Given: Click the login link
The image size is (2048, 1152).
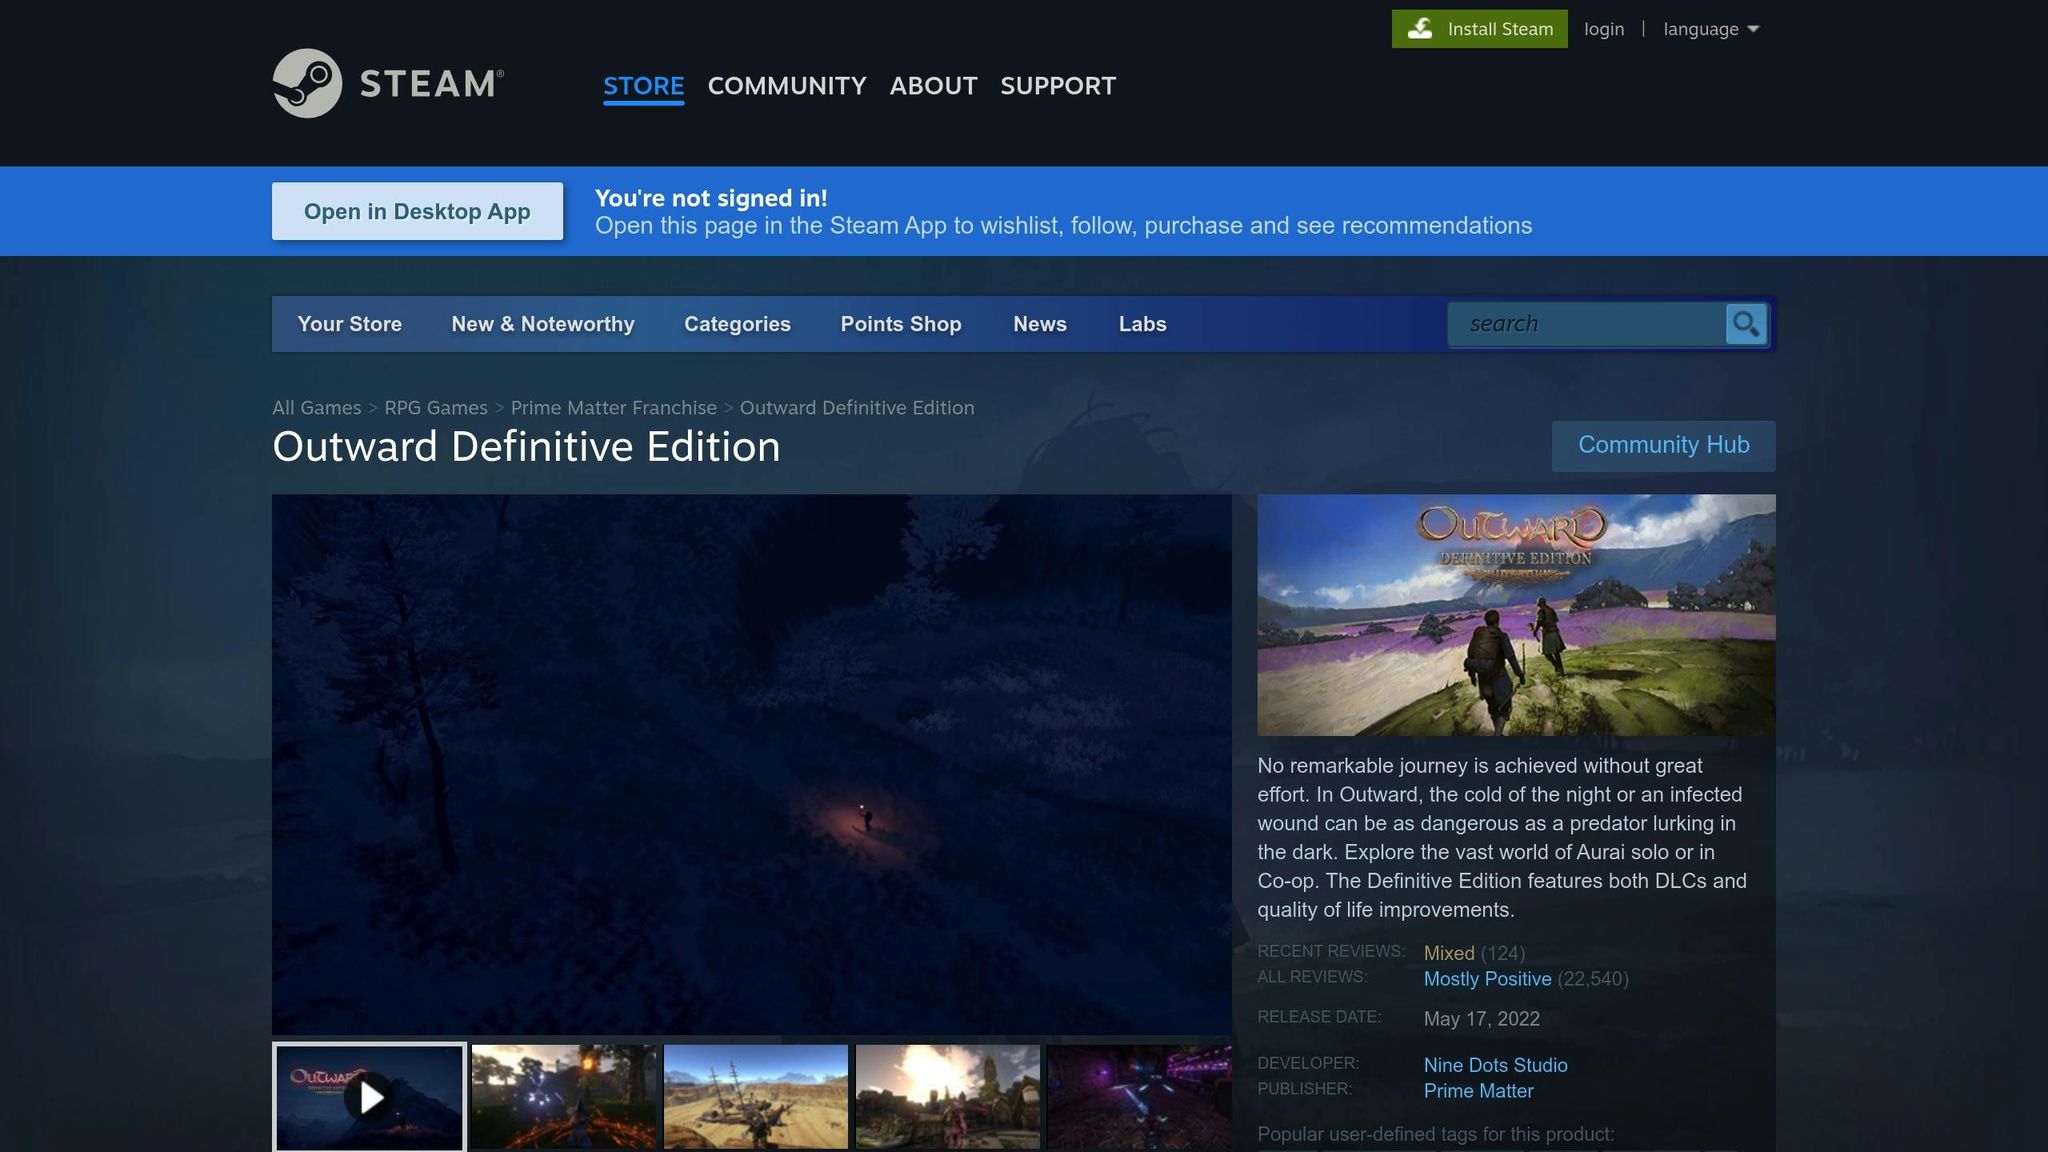Looking at the screenshot, I should click(1604, 29).
